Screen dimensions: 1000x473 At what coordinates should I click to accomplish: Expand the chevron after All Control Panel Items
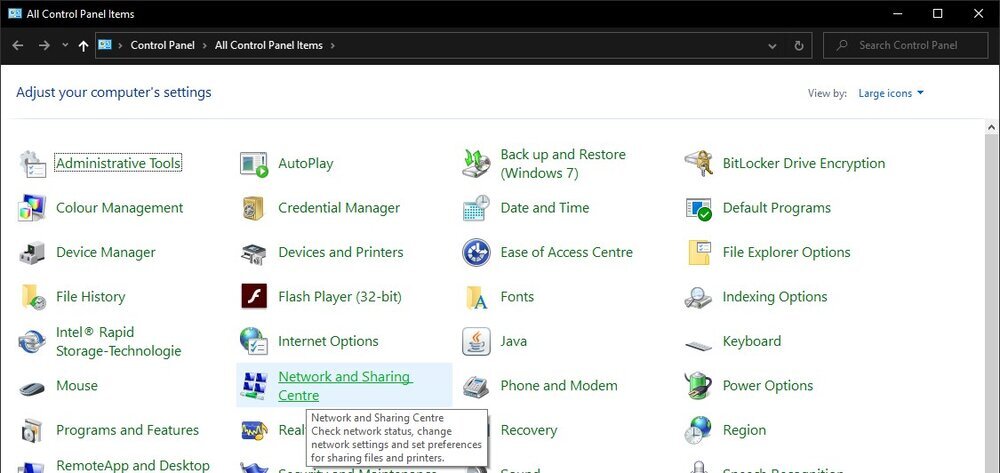click(x=332, y=45)
